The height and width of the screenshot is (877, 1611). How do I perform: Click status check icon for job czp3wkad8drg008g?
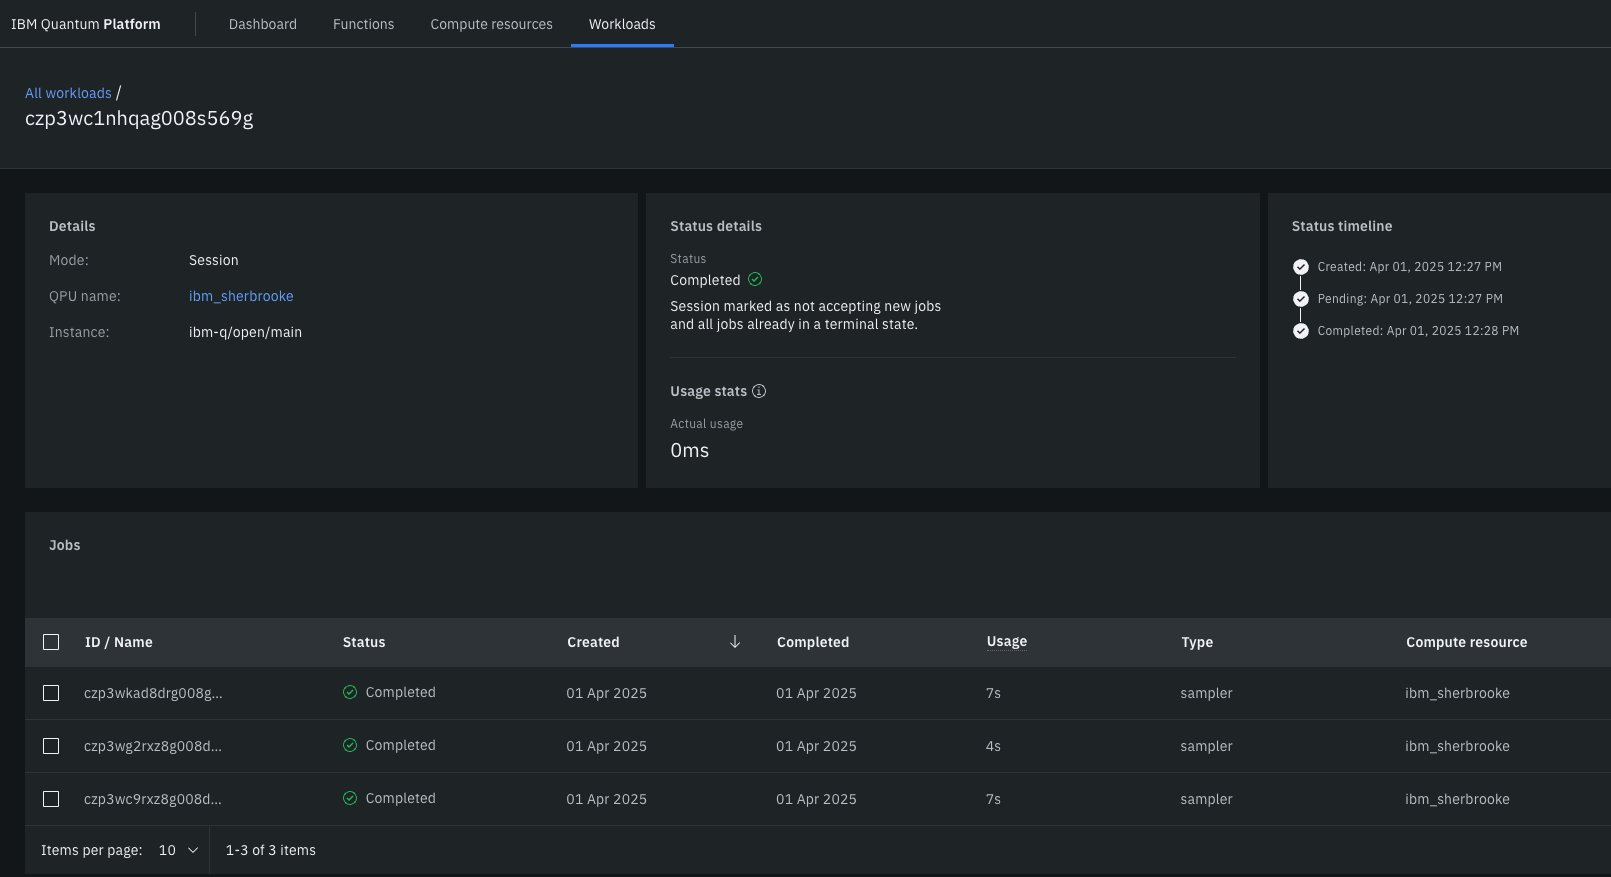tap(350, 692)
